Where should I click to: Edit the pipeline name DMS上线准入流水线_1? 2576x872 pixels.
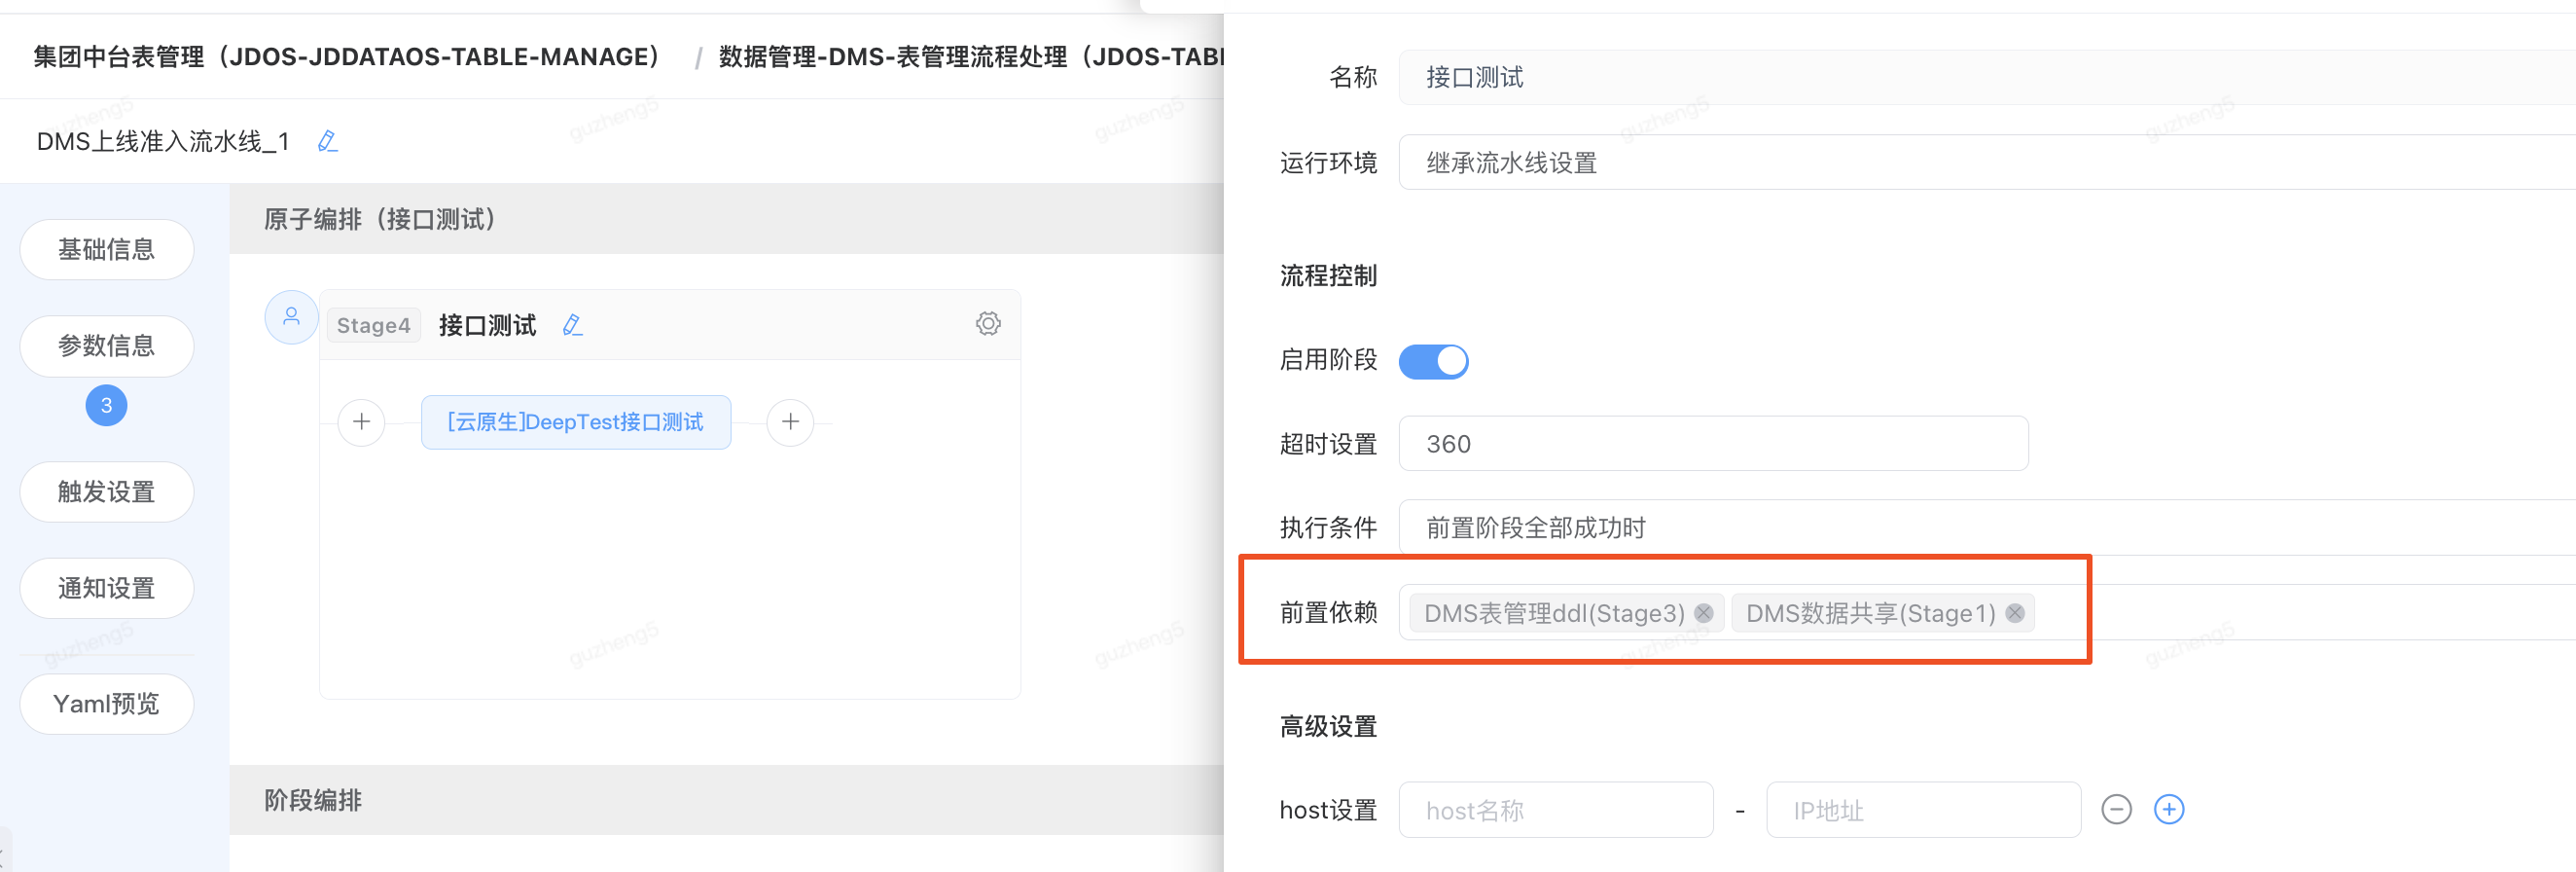coord(327,141)
